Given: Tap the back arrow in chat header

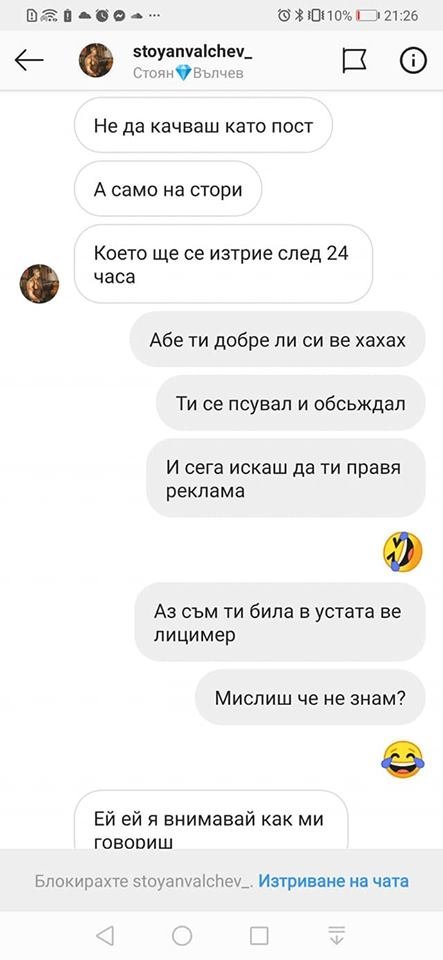Looking at the screenshot, I should pyautogui.click(x=29, y=60).
